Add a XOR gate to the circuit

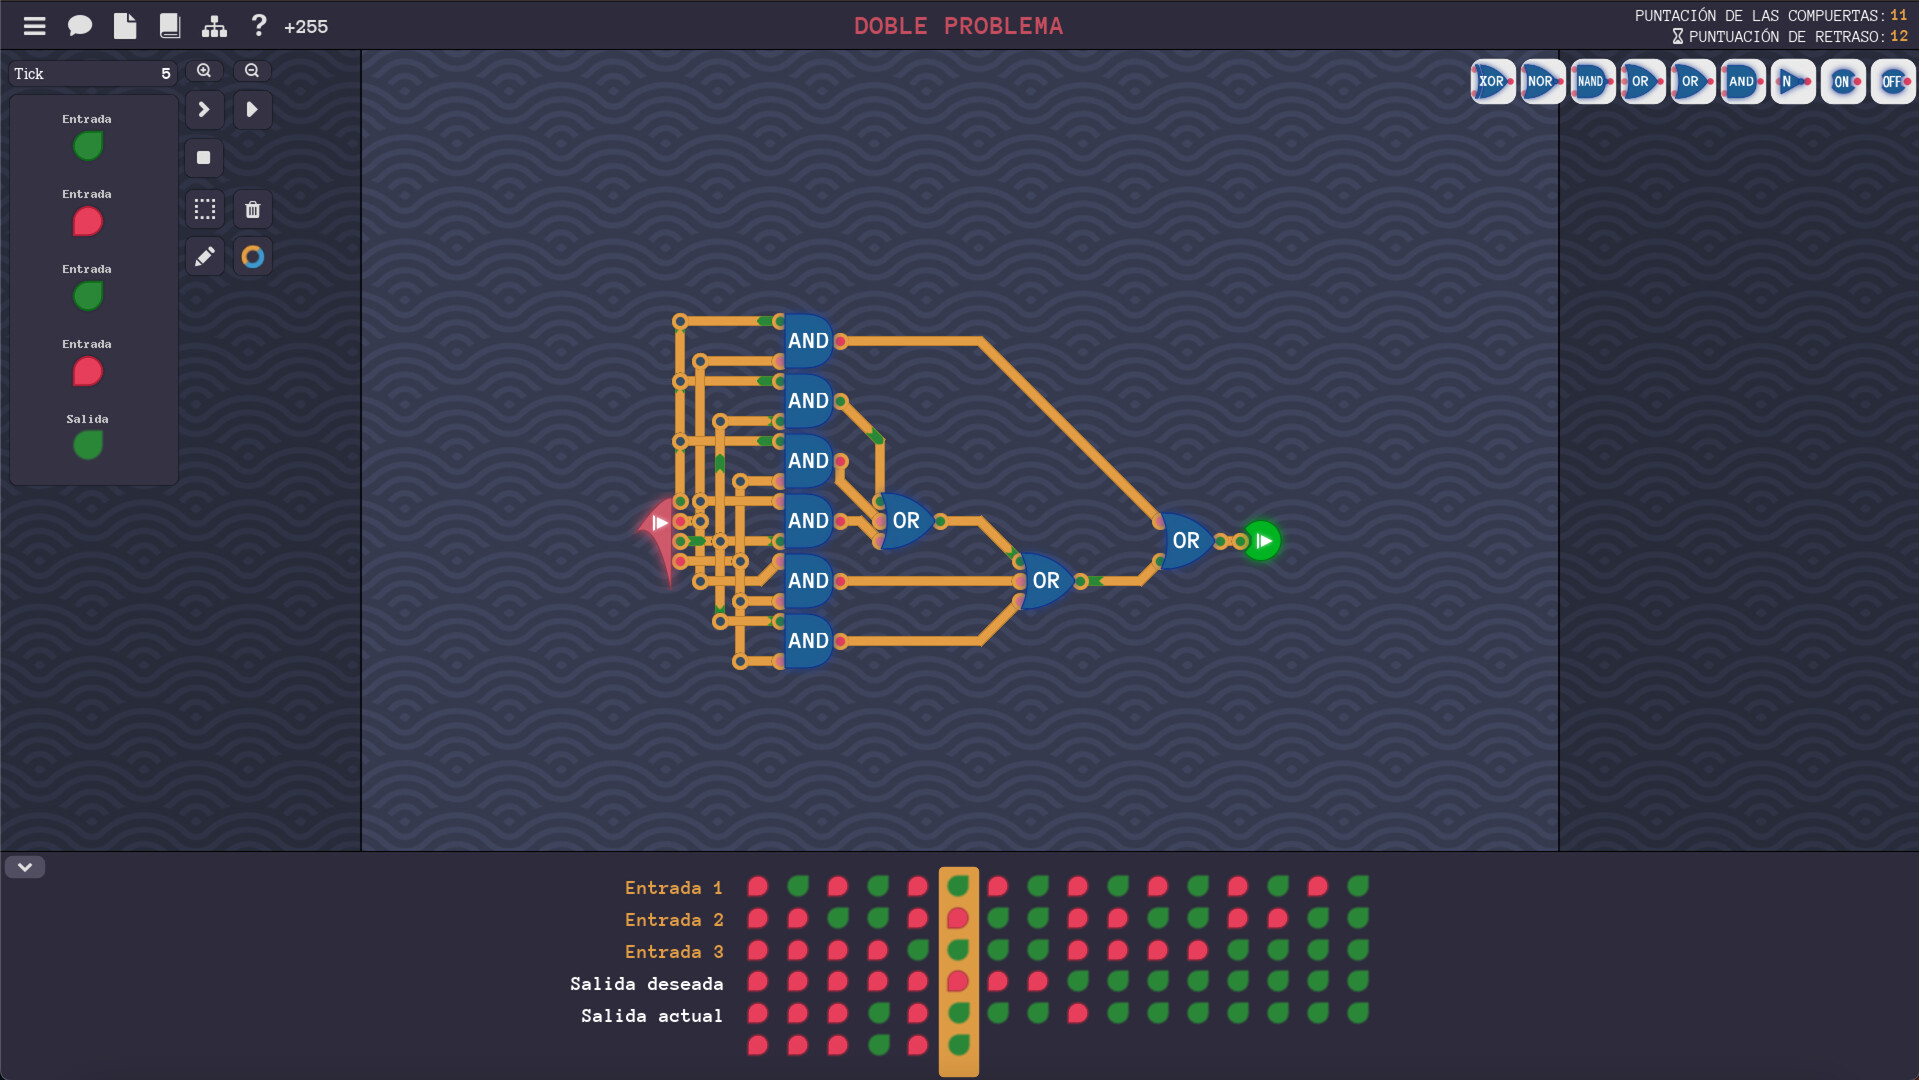[1491, 81]
